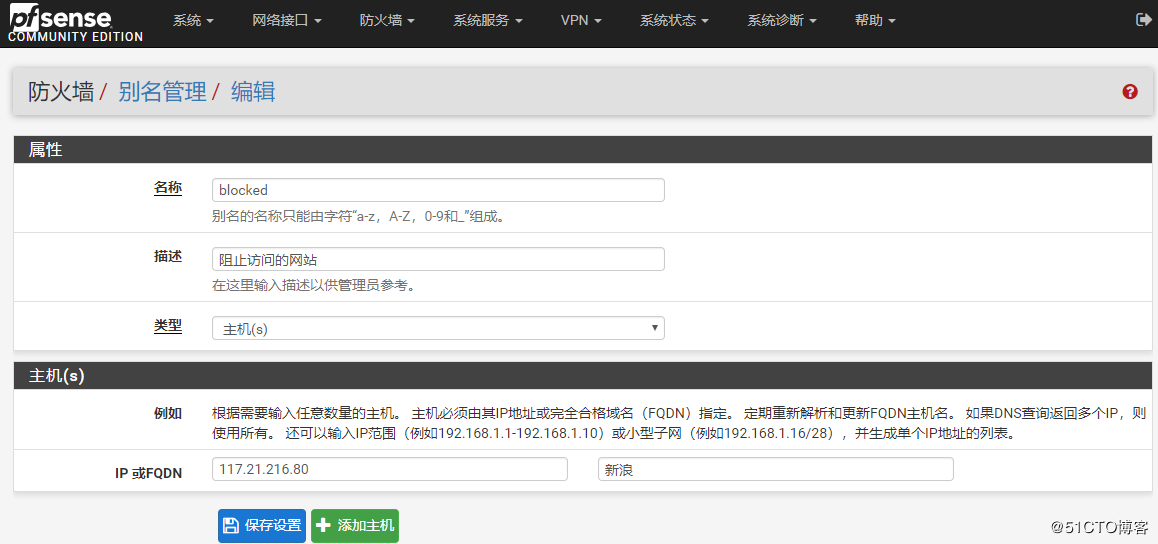The image size is (1158, 544).
Task: Open the 网络接口 menu
Action: tap(286, 21)
